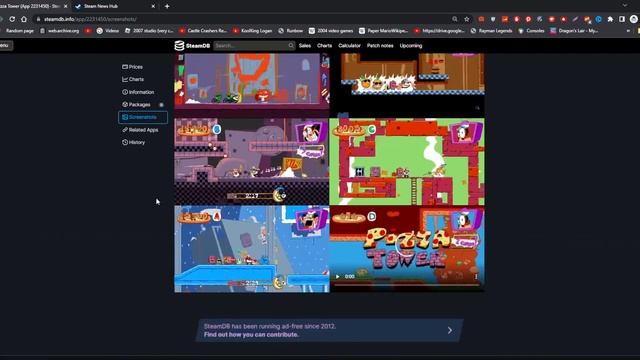Open the green background screenshot thumbnail

(407, 162)
